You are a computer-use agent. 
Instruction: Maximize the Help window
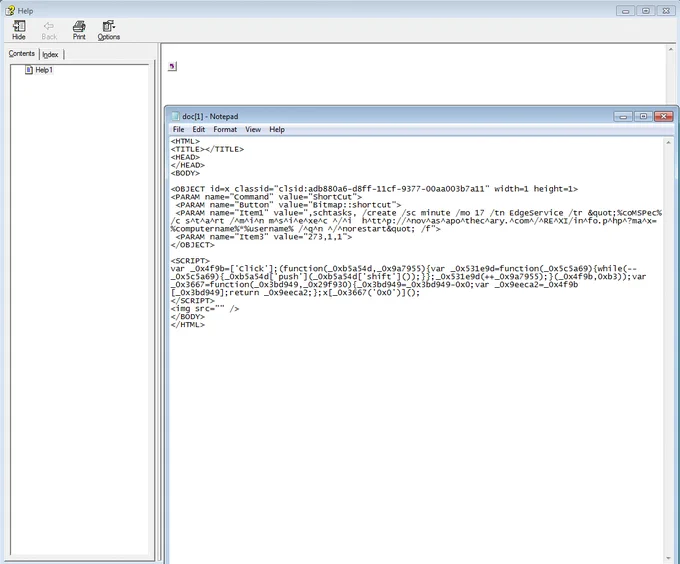point(646,11)
